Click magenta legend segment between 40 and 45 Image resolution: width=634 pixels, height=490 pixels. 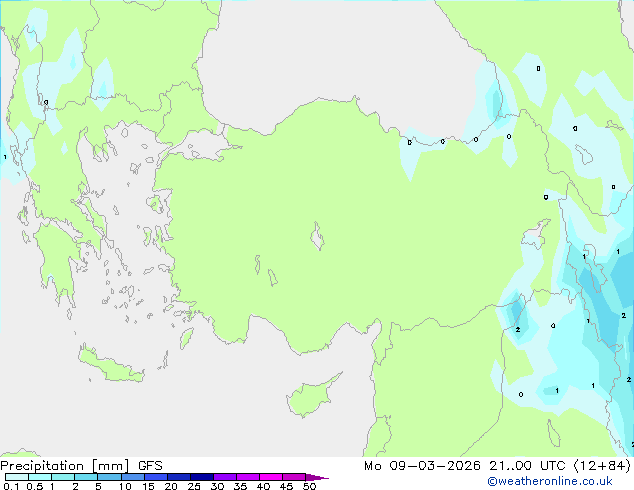(271, 477)
